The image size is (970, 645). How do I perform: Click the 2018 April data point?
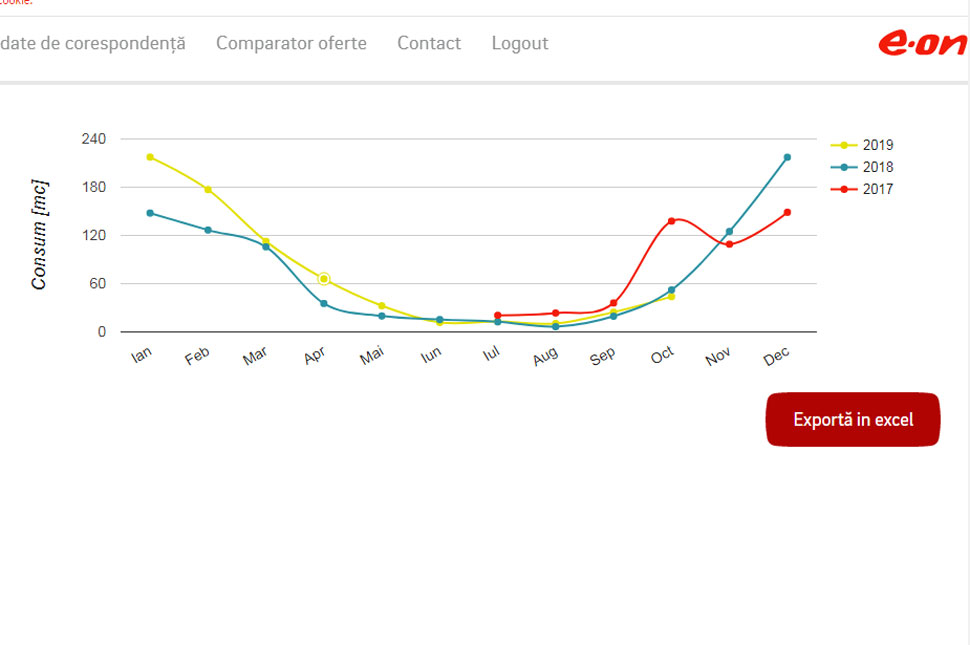(x=324, y=304)
